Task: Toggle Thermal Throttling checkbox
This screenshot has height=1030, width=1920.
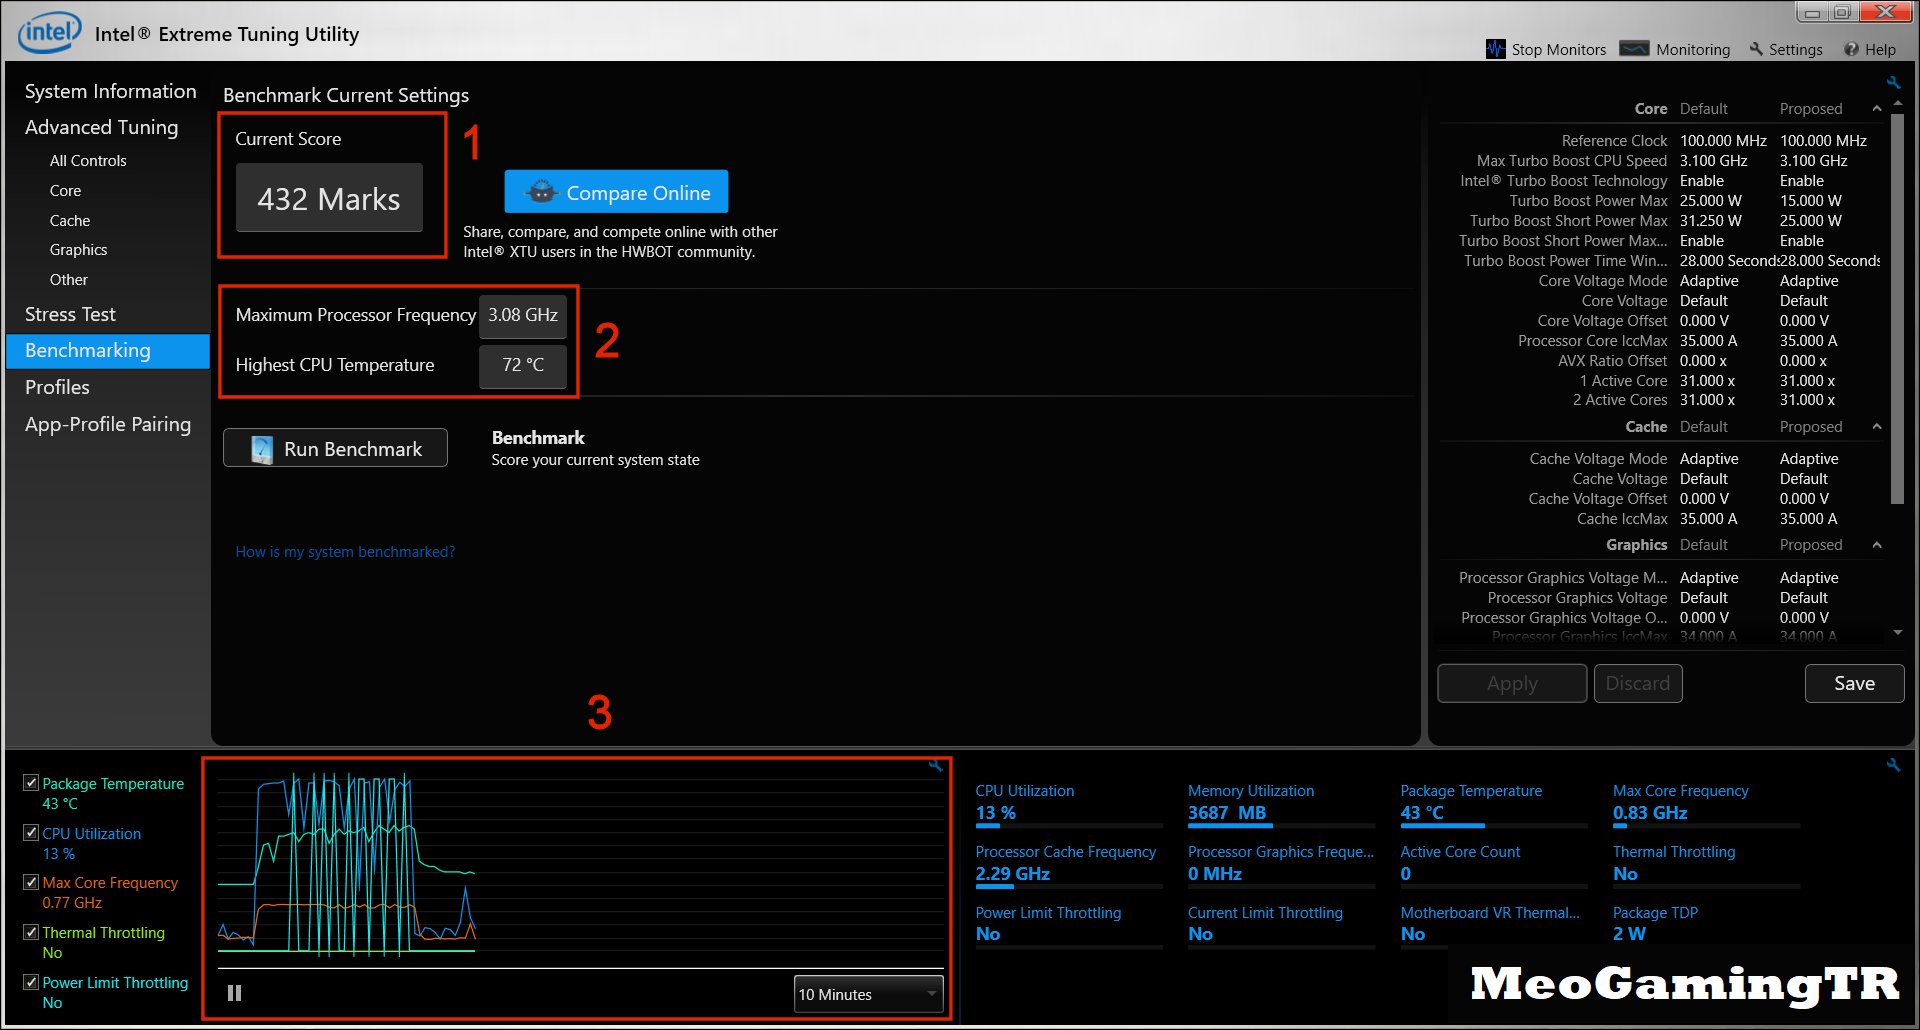Action: coord(31,932)
